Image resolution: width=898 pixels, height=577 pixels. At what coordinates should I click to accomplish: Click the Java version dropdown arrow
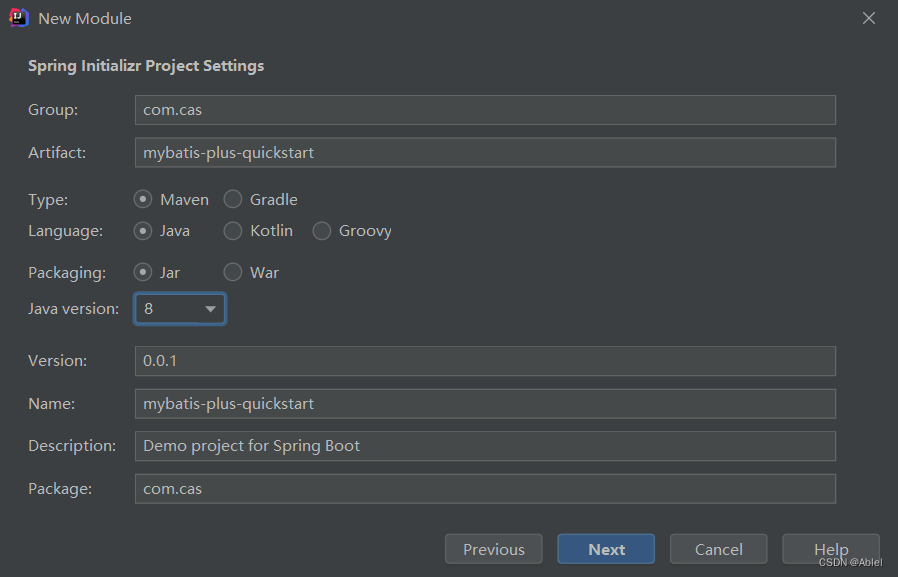(x=210, y=309)
